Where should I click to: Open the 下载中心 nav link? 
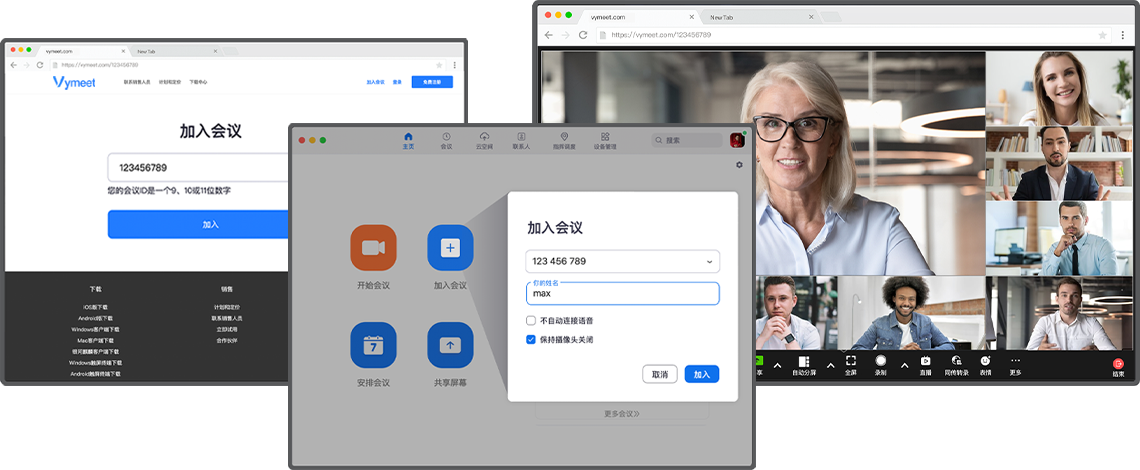click(198, 82)
